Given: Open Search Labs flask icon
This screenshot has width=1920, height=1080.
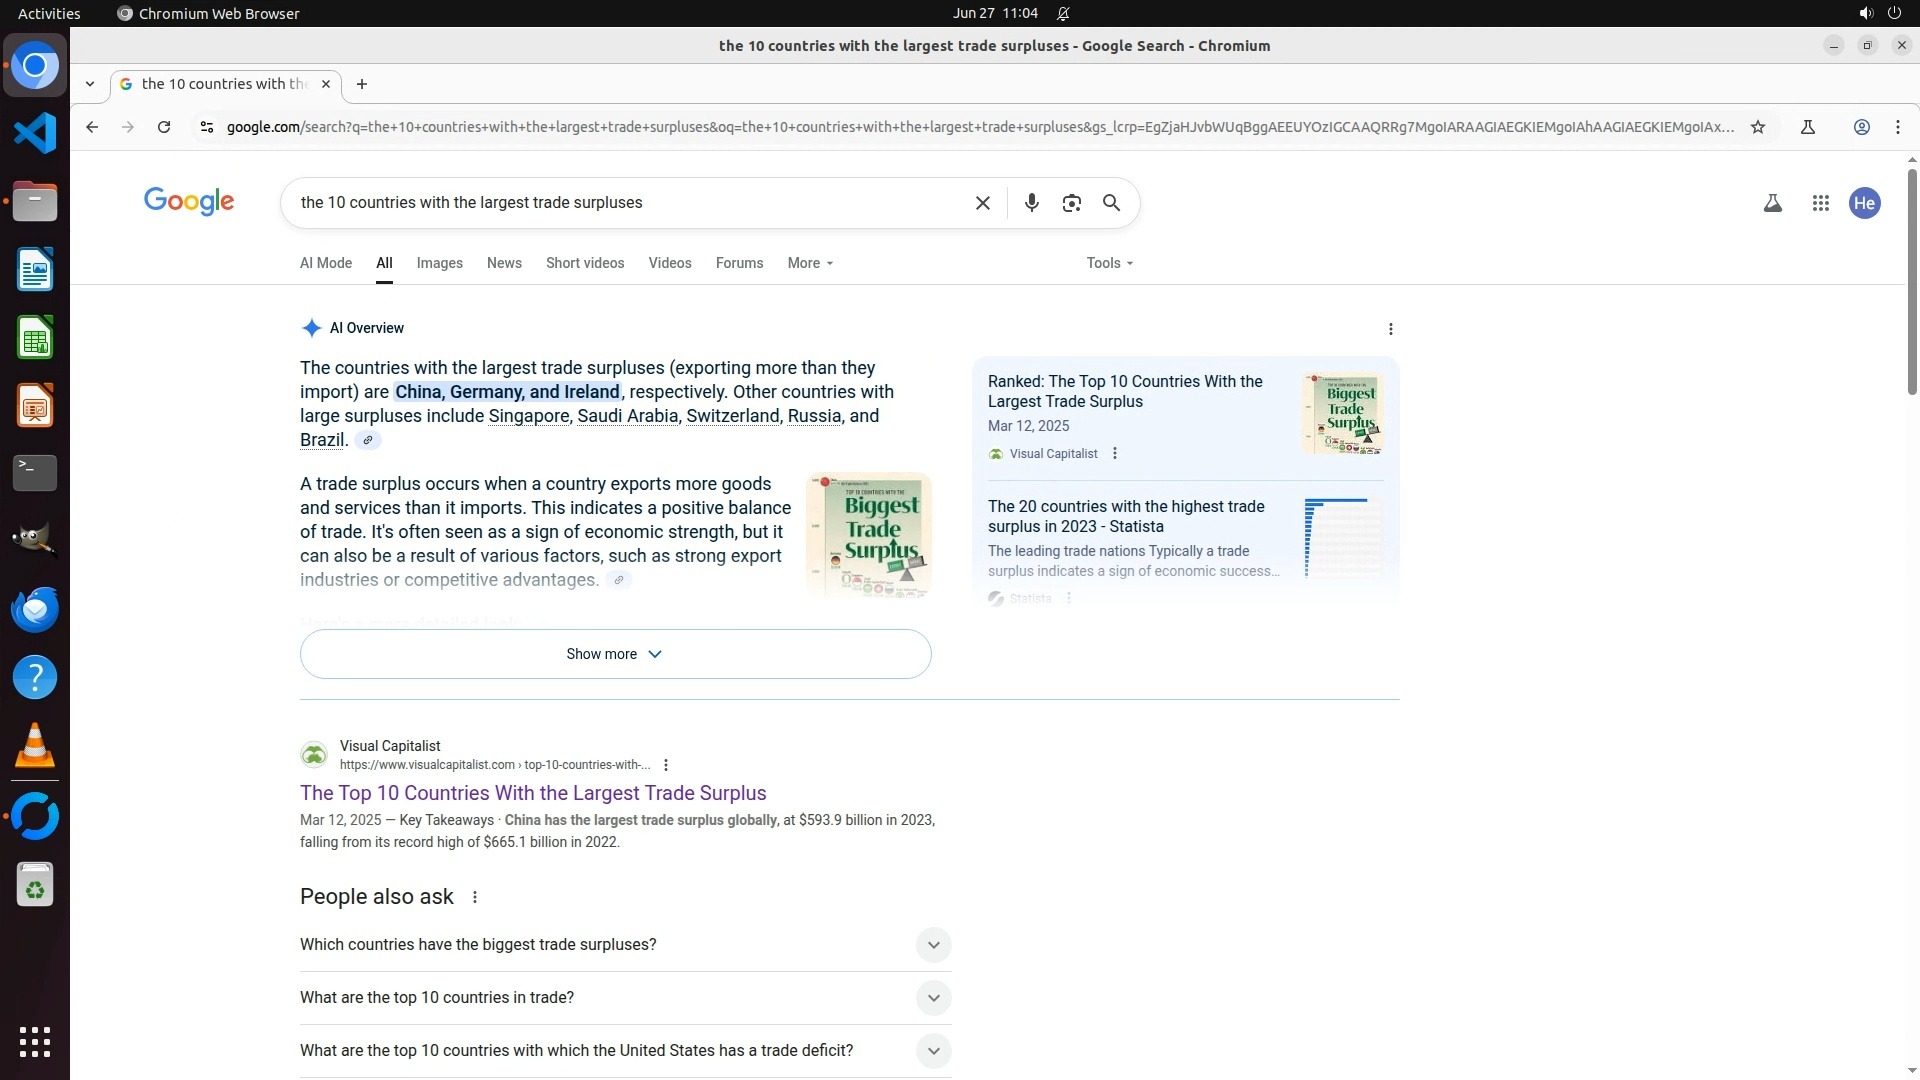Looking at the screenshot, I should point(1772,203).
